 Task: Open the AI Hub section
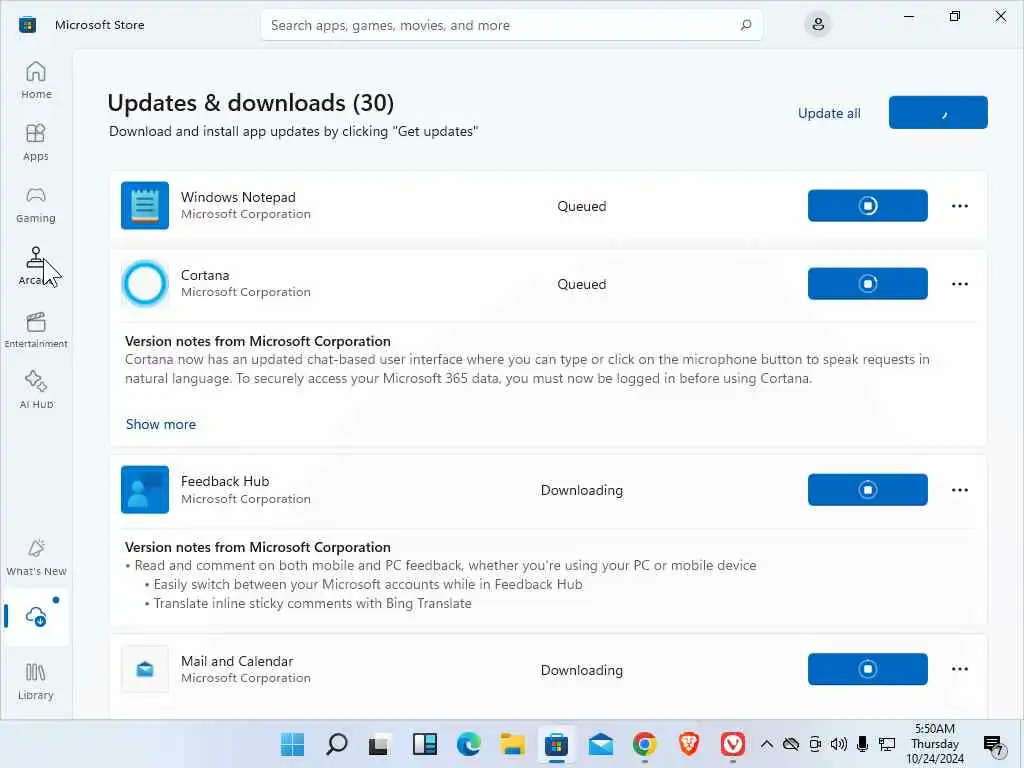click(36, 390)
